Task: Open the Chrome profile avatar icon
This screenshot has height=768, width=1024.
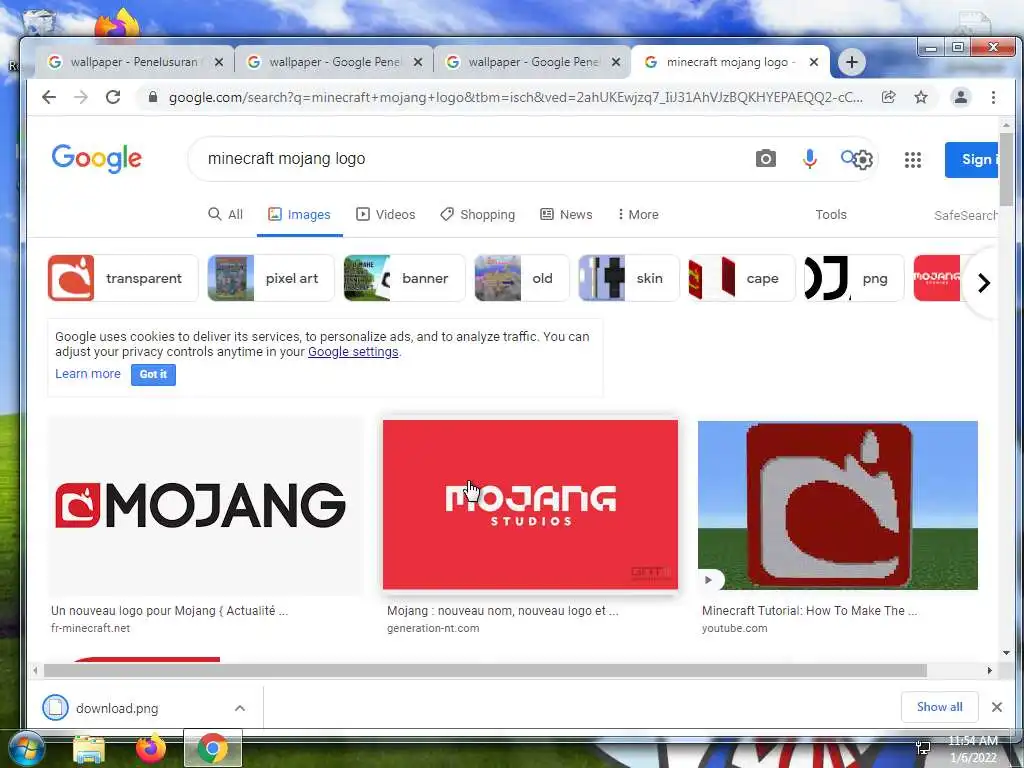Action: coord(961,97)
